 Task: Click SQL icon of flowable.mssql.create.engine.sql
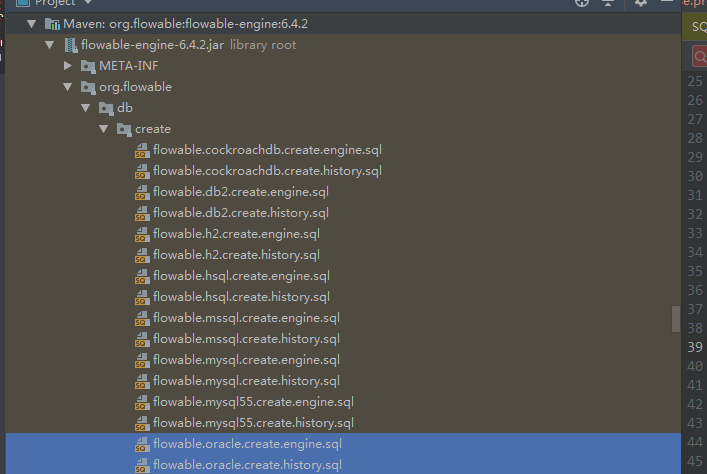pyautogui.click(x=142, y=318)
